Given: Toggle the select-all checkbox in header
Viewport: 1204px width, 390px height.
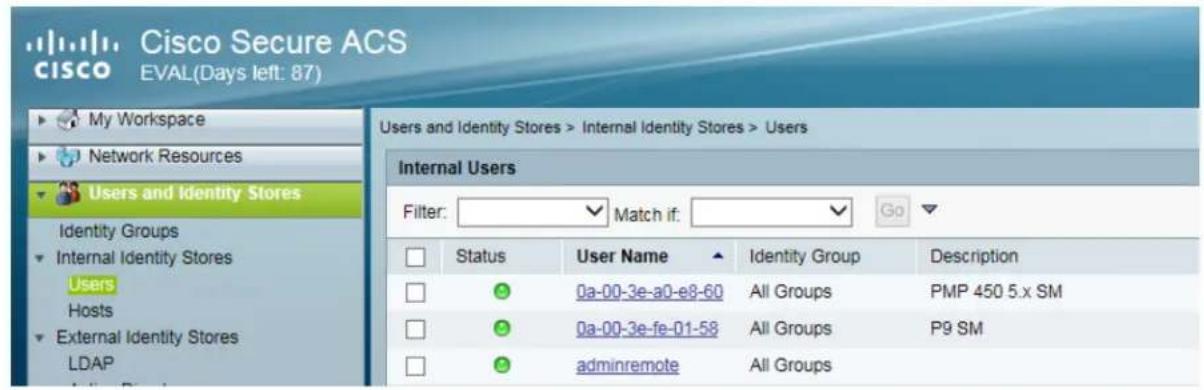Looking at the screenshot, I should [416, 257].
